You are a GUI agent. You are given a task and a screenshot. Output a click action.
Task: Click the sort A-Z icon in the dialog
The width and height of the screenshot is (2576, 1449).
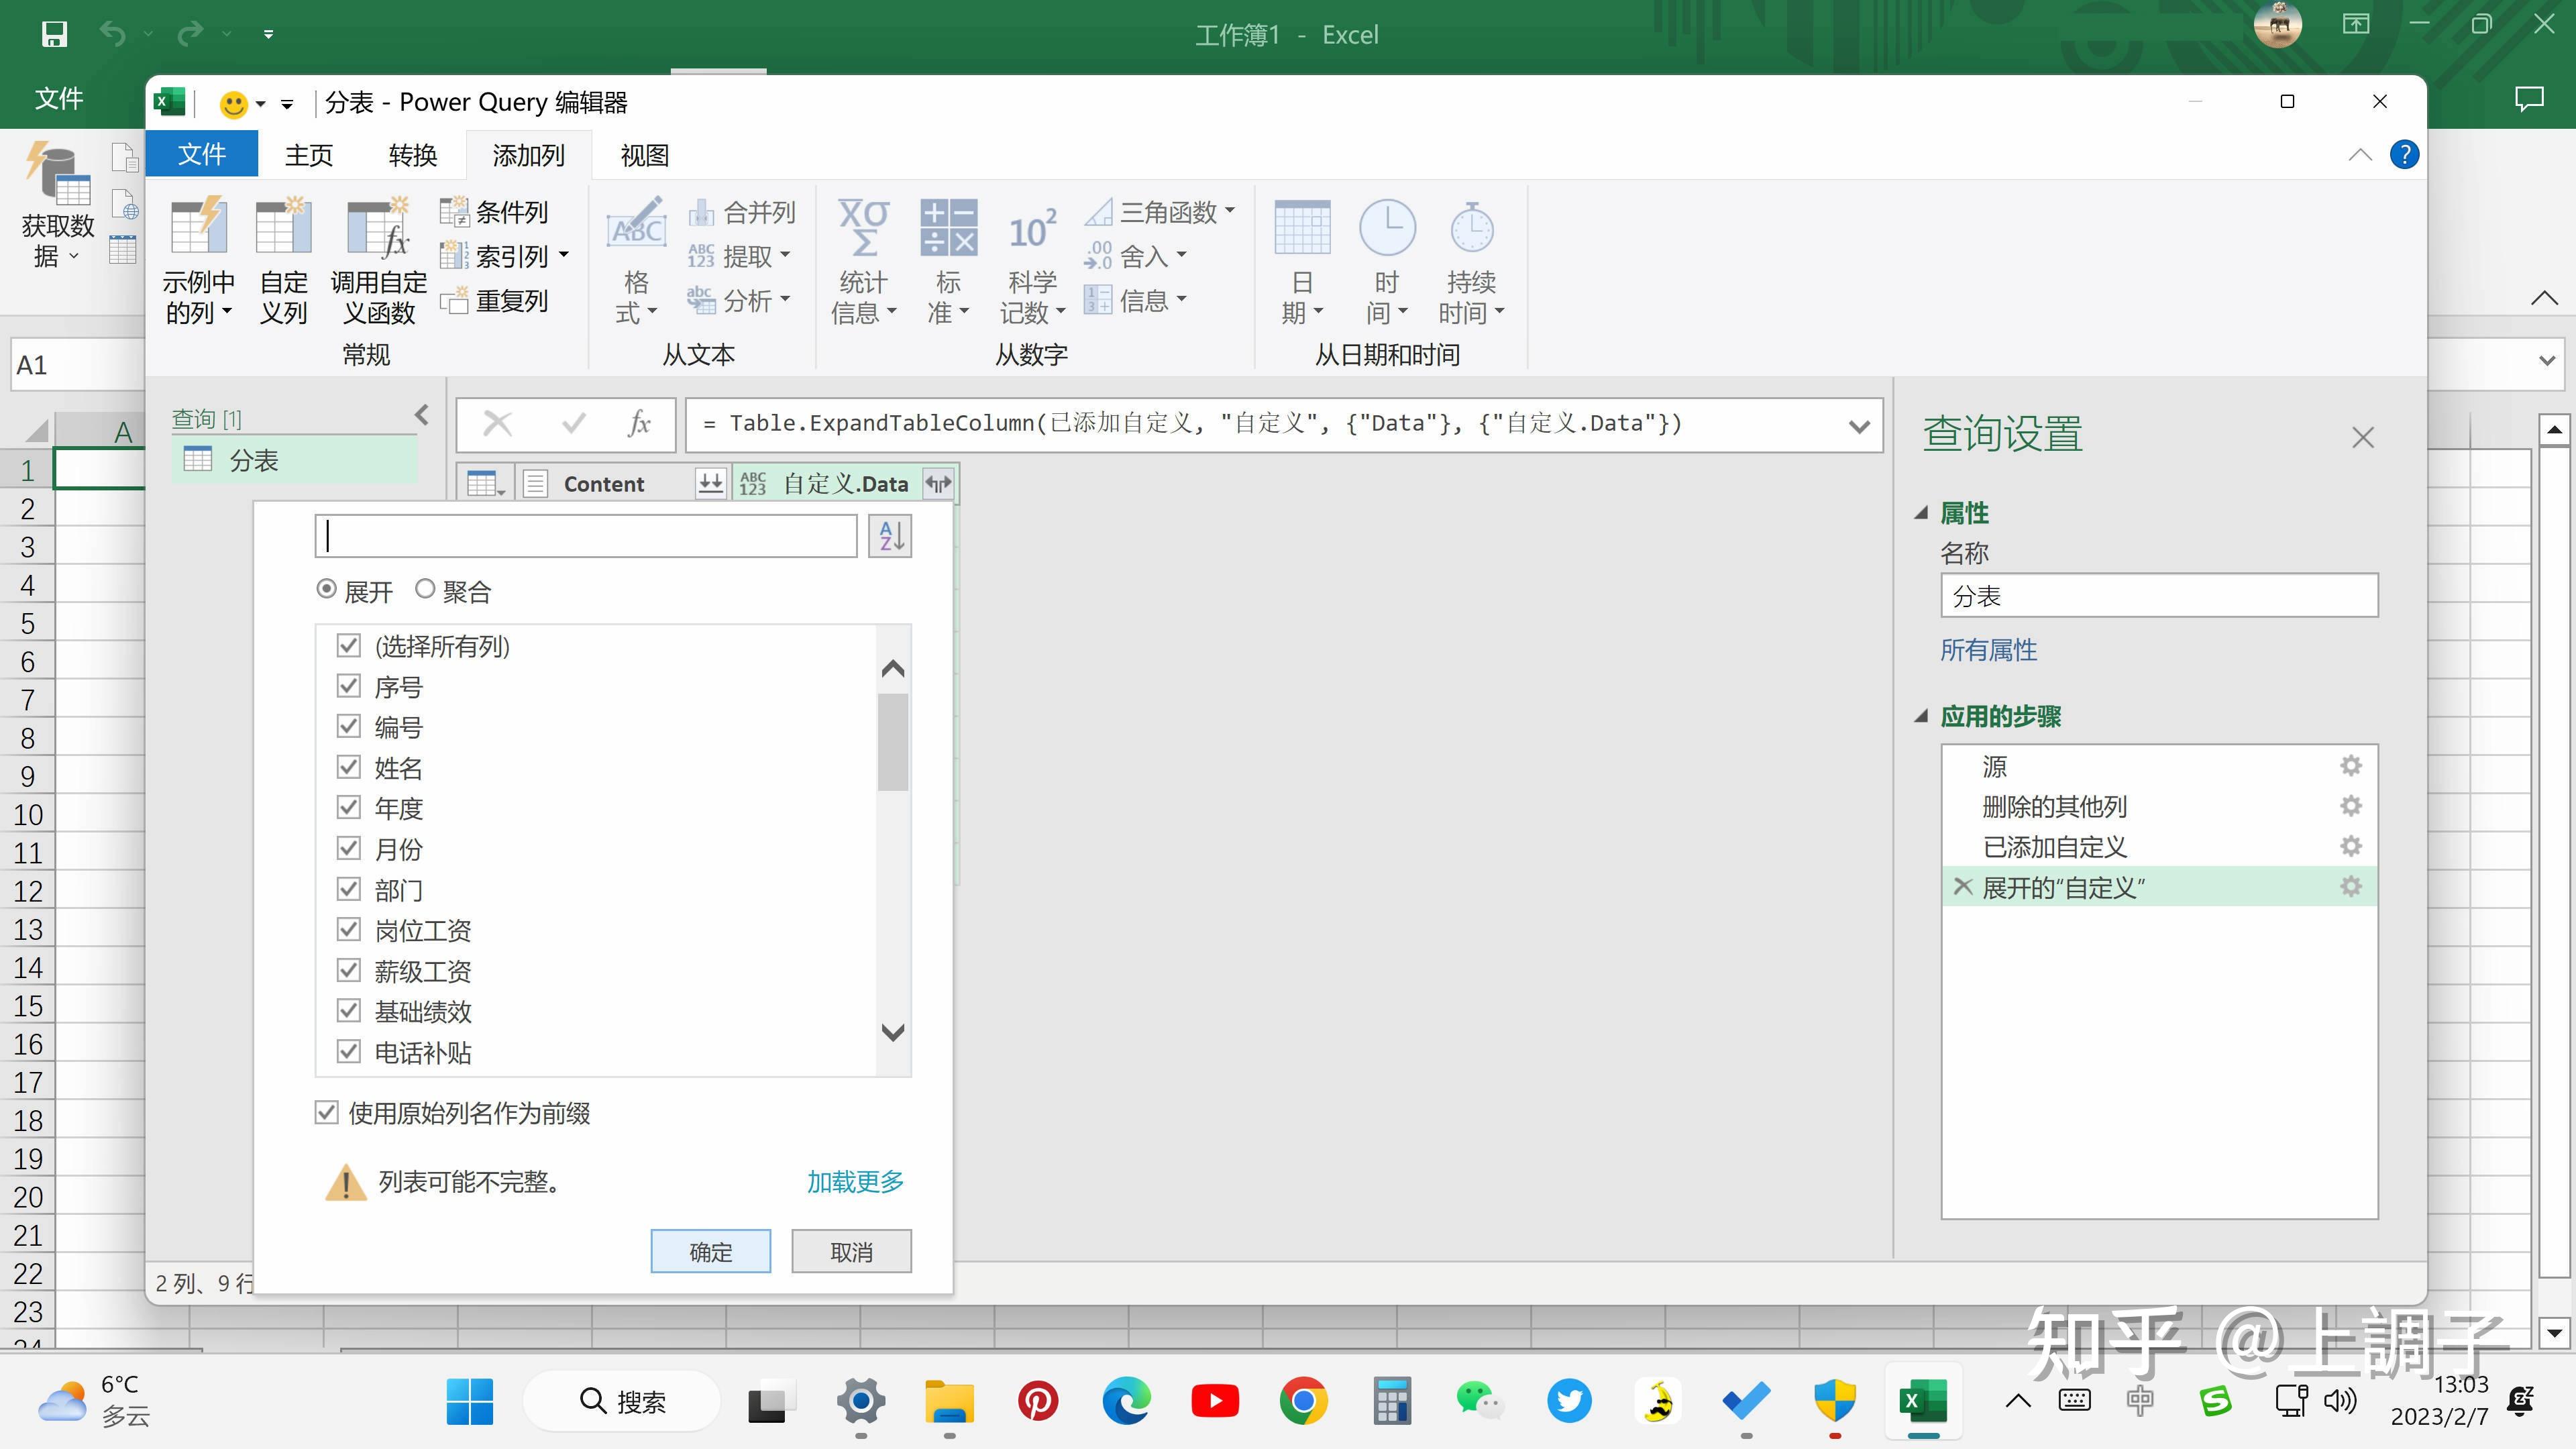click(889, 536)
